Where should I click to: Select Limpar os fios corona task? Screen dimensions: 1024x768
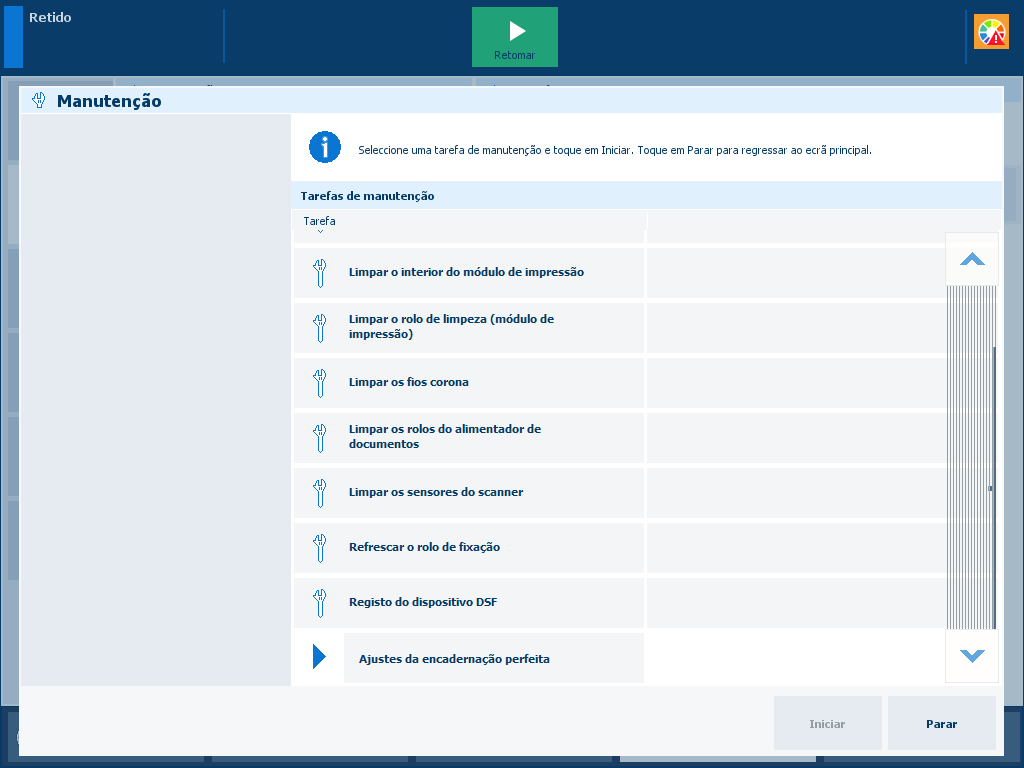[x=469, y=383]
